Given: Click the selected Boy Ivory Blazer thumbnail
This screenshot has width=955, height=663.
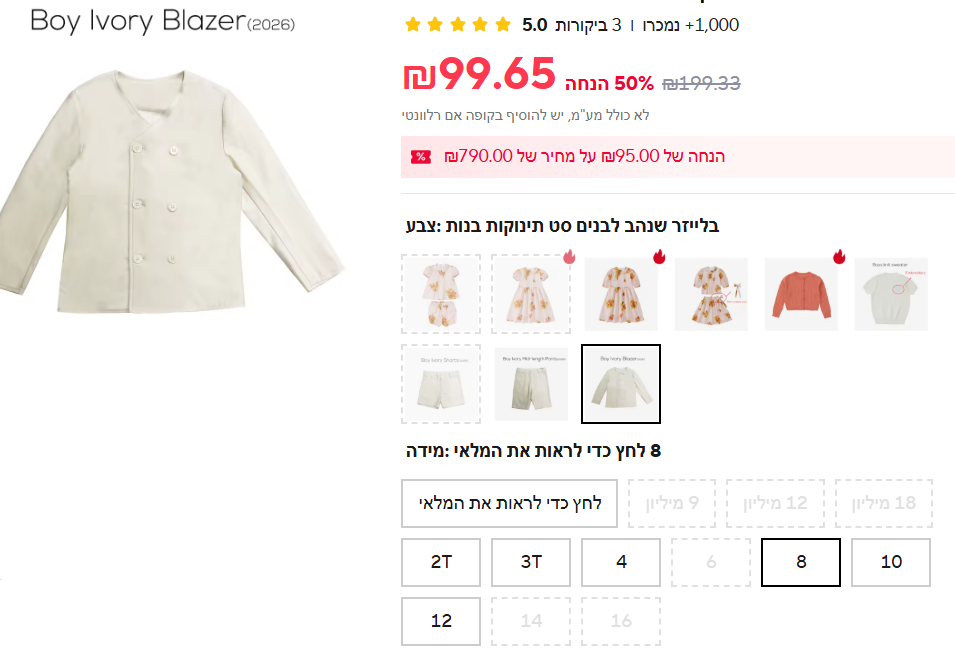Looking at the screenshot, I should [x=621, y=384].
